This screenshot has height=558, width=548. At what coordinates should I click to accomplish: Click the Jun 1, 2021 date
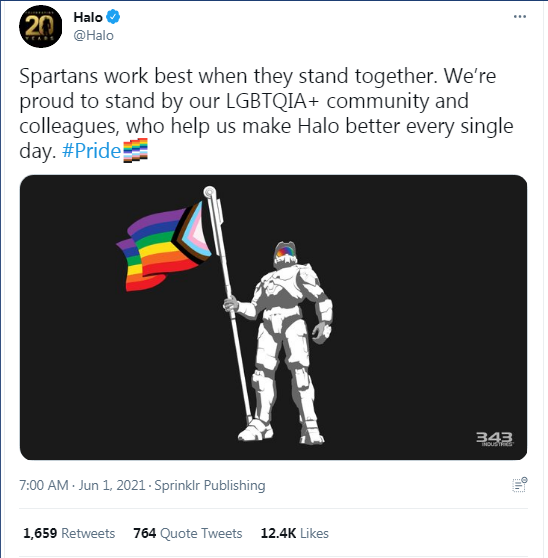[x=112, y=485]
